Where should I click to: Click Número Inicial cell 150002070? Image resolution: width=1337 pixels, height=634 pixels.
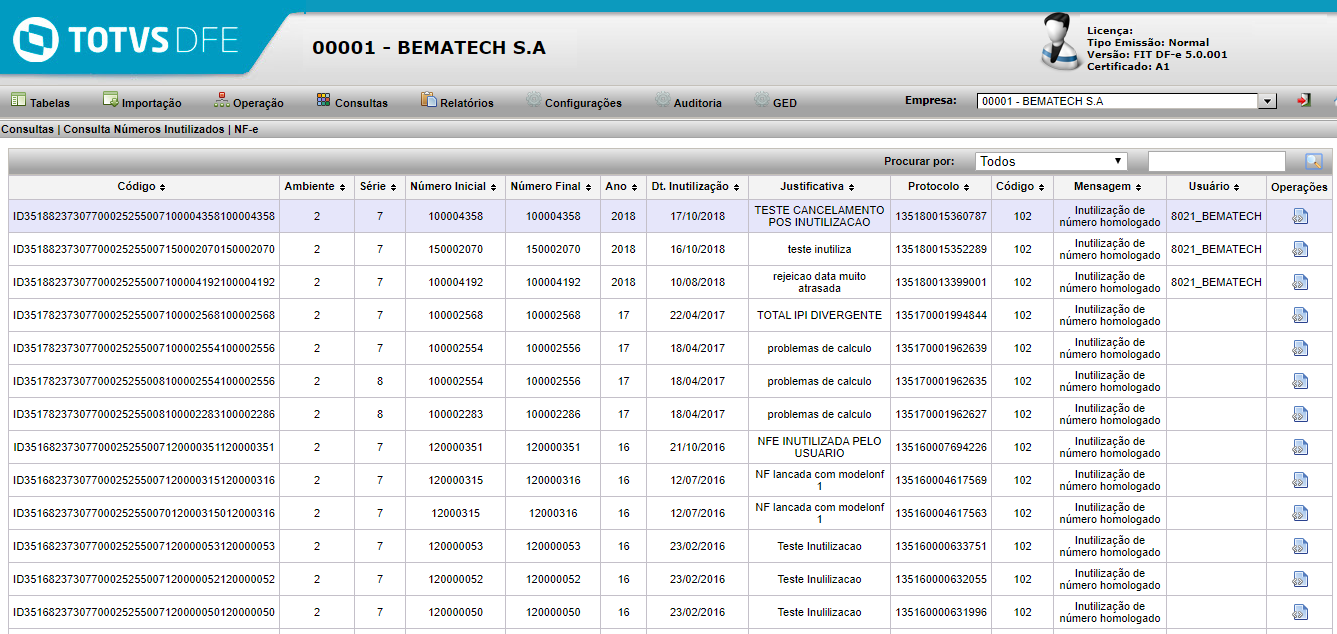(x=456, y=249)
